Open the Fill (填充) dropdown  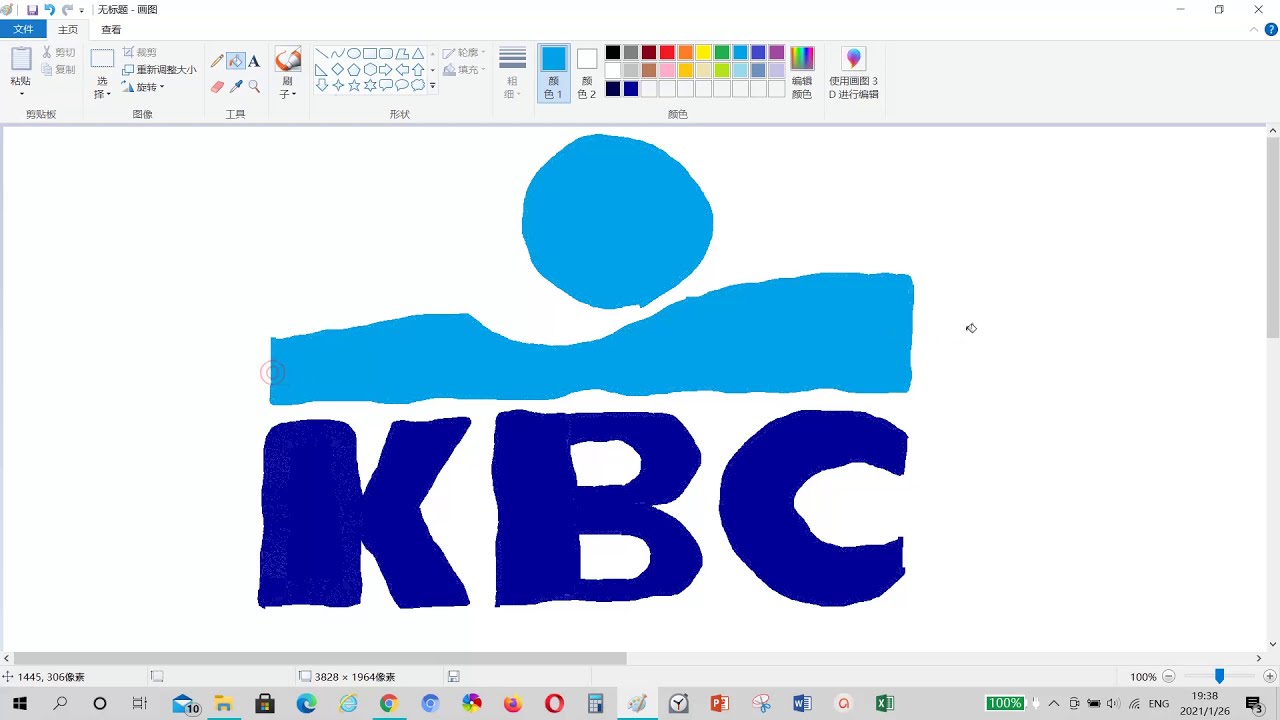pos(464,70)
